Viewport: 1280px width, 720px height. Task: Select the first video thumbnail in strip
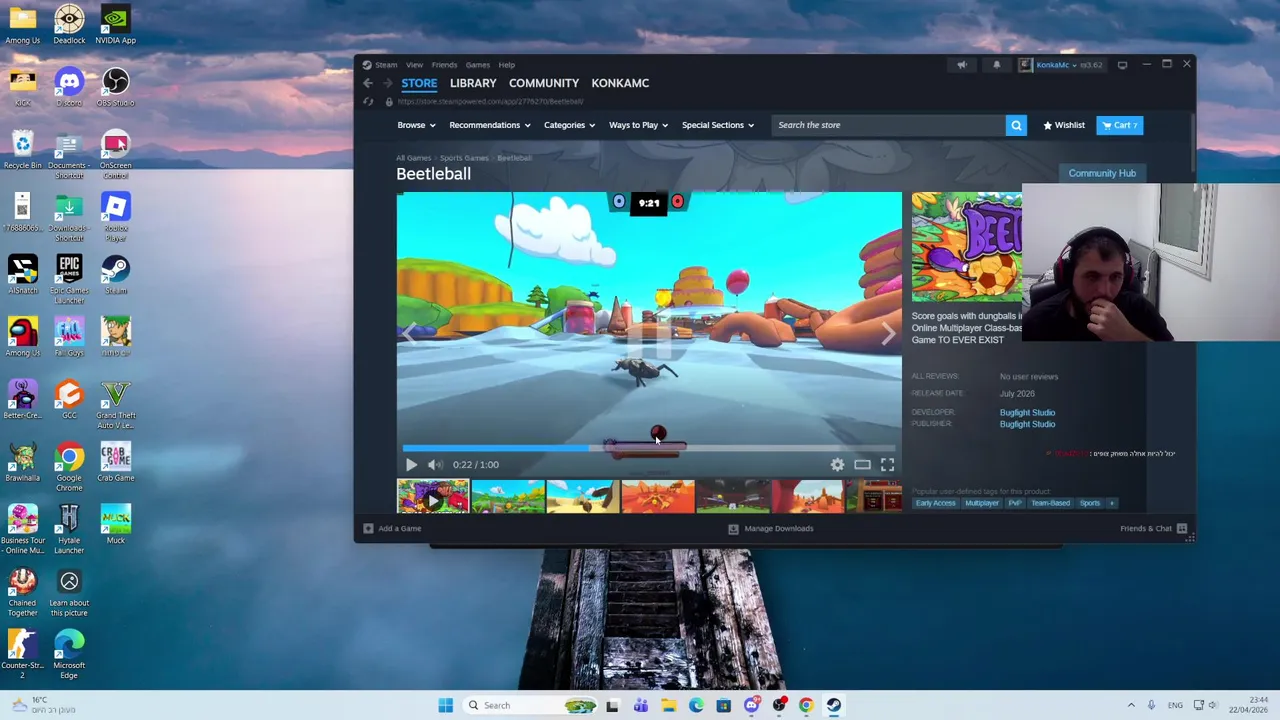click(x=433, y=497)
